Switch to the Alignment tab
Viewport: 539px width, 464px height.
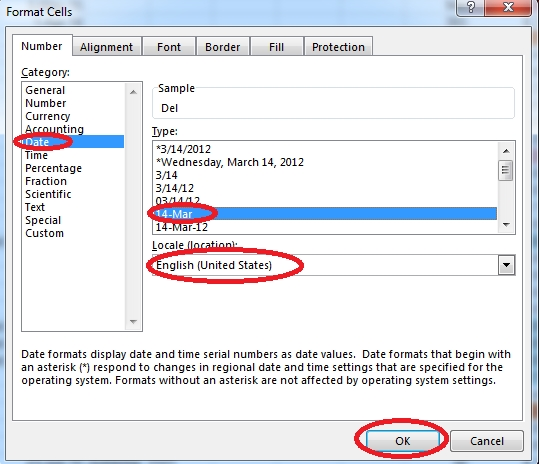(107, 47)
